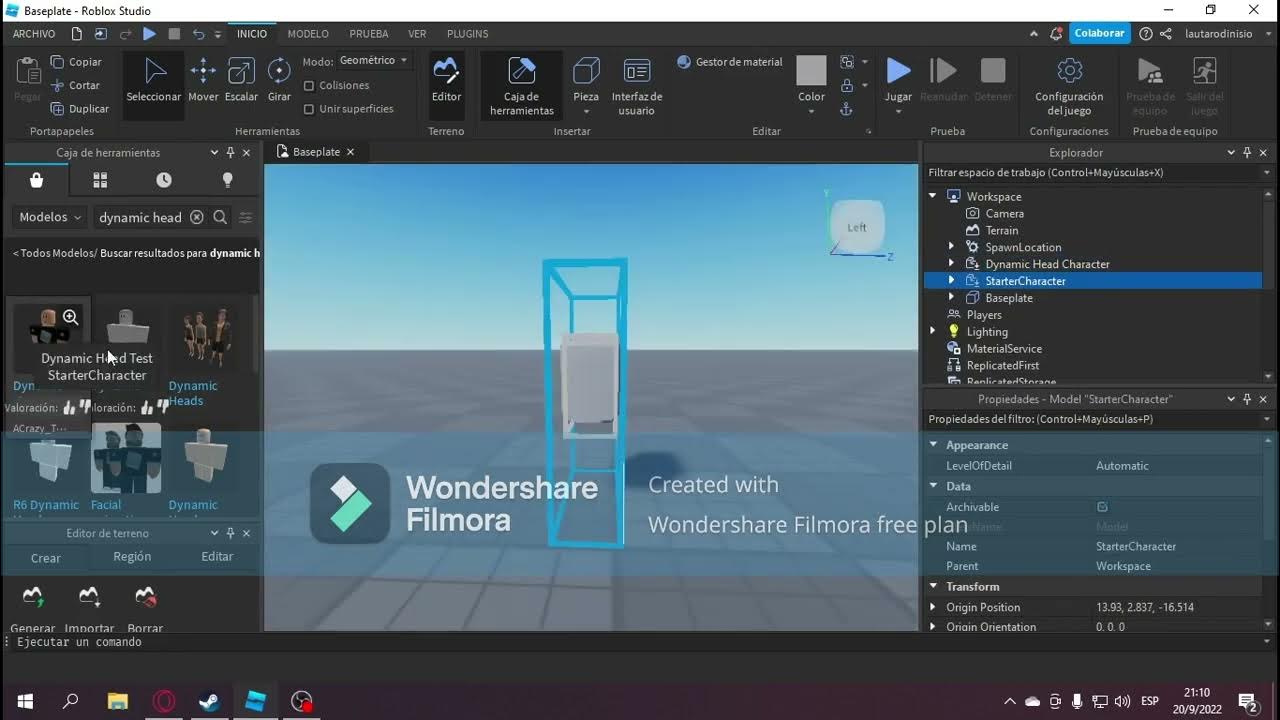The width and height of the screenshot is (1280, 720).
Task: Open Steam from the taskbar
Action: (x=209, y=701)
